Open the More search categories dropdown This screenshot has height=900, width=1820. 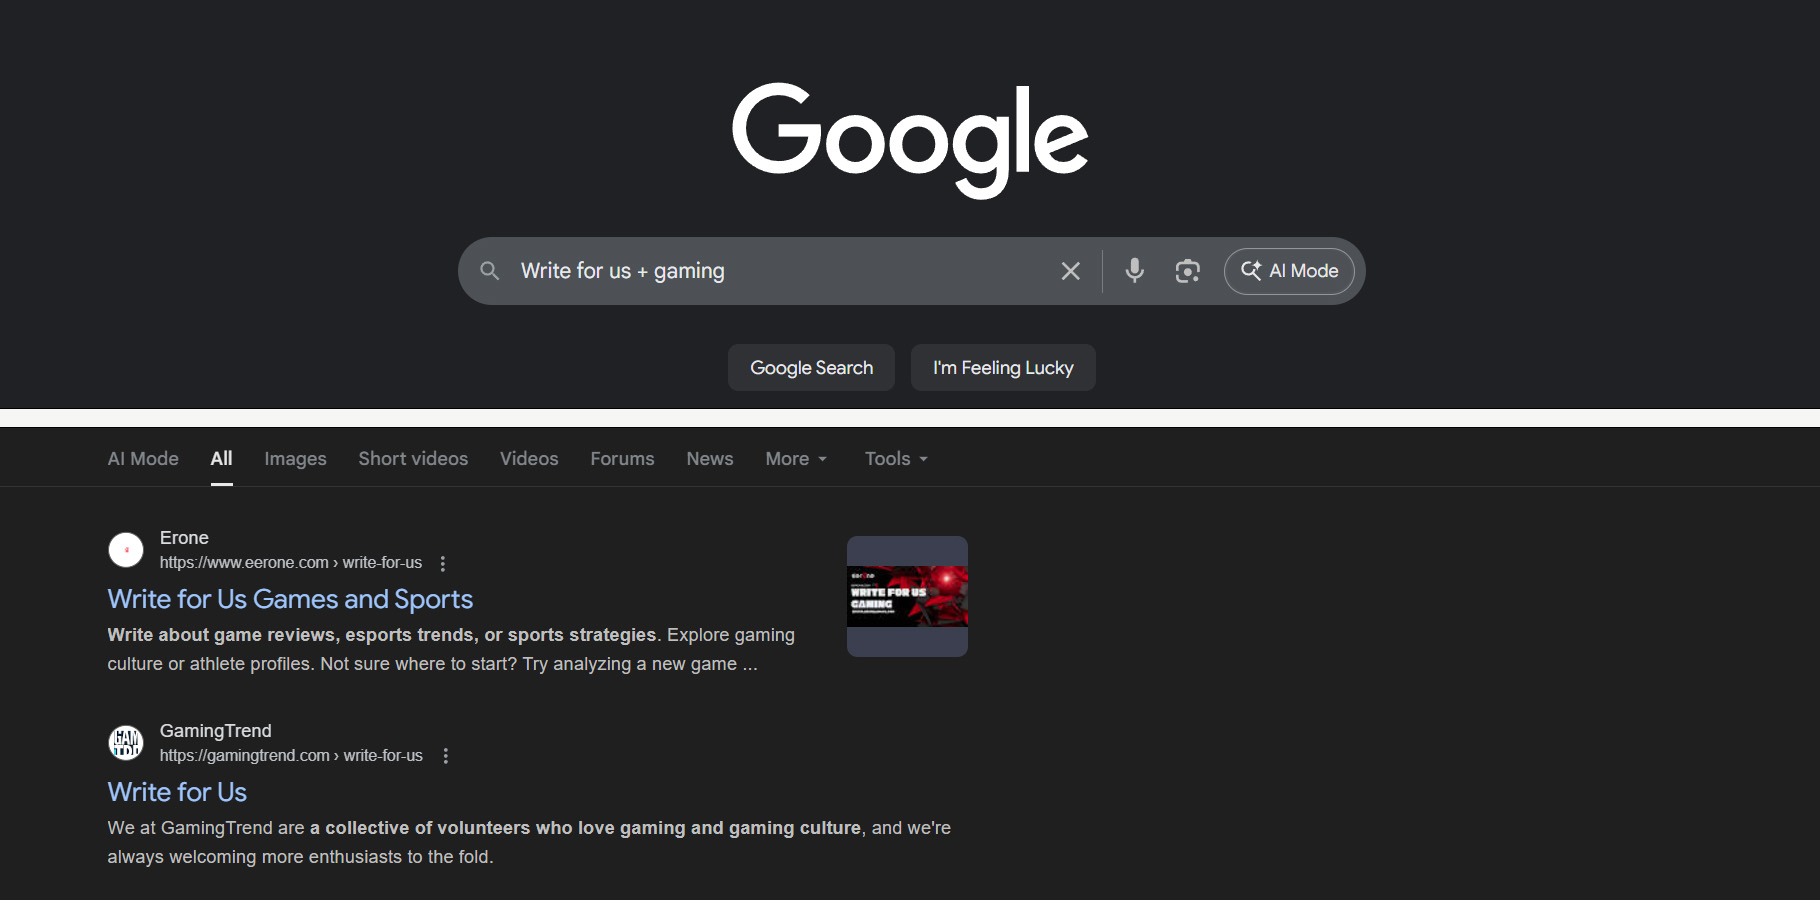pyautogui.click(x=795, y=458)
